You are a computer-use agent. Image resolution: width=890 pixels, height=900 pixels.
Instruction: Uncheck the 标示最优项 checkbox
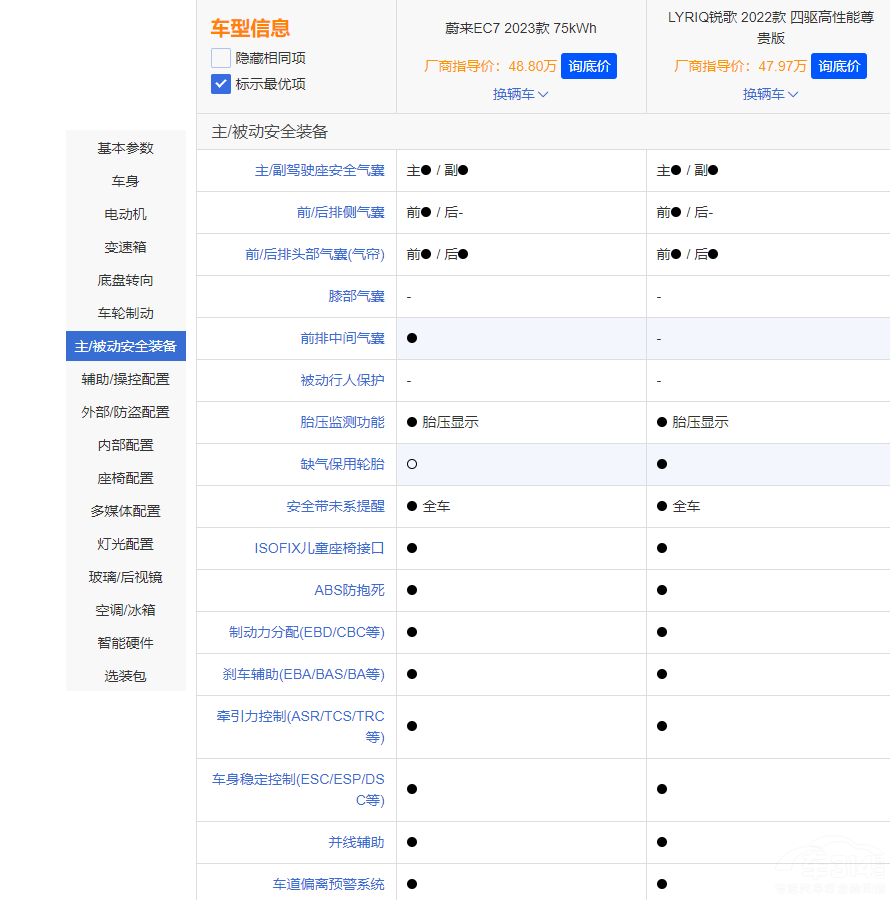pyautogui.click(x=221, y=84)
